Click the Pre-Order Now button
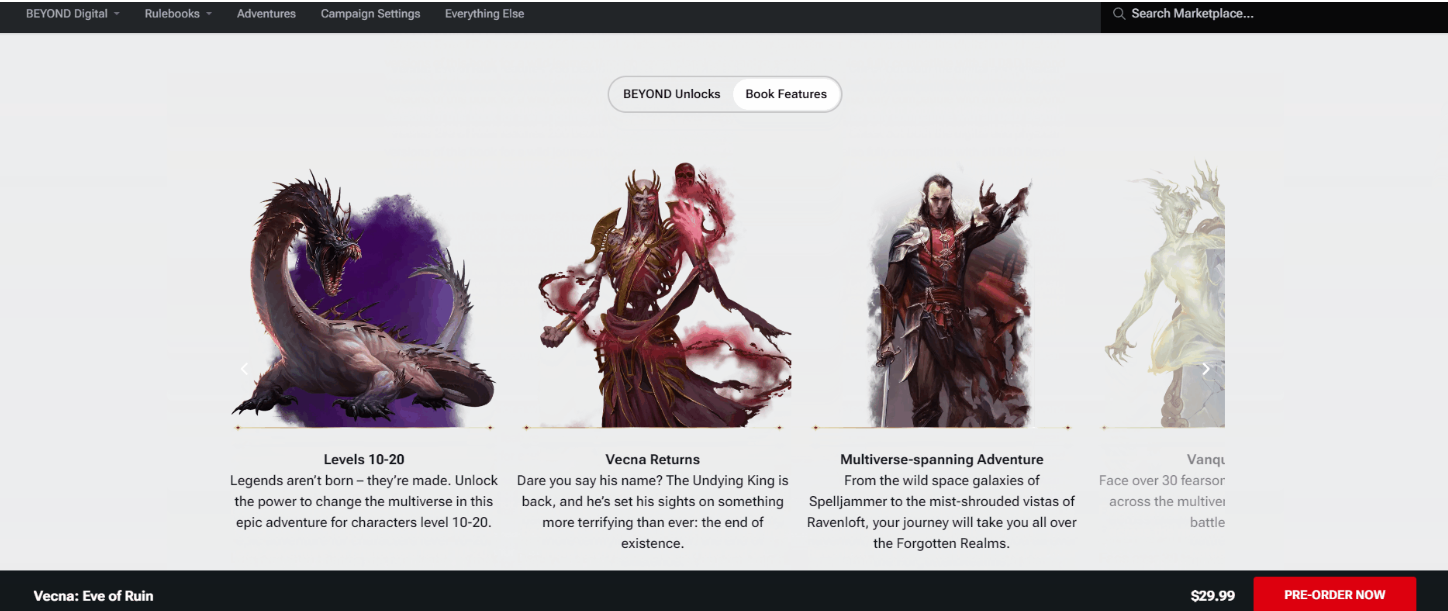1448x611 pixels. (x=1334, y=594)
